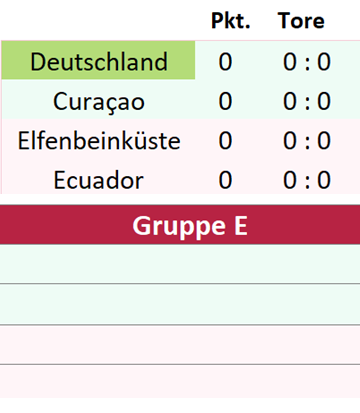
Task: Select Ecuador's points value
Action: coord(225,180)
